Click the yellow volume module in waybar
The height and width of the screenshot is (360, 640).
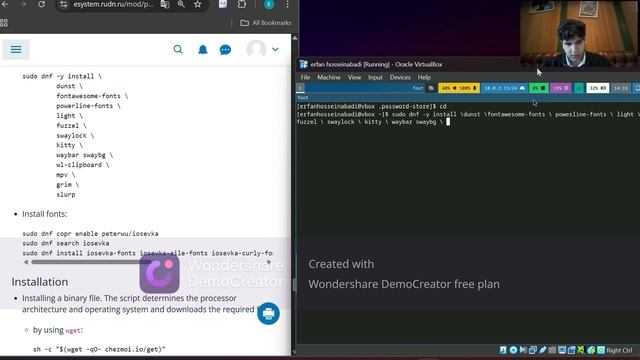(x=459, y=88)
